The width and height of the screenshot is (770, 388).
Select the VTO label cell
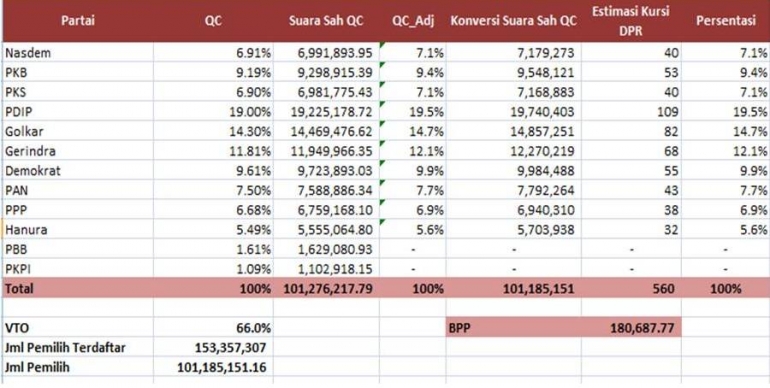(x=78, y=327)
